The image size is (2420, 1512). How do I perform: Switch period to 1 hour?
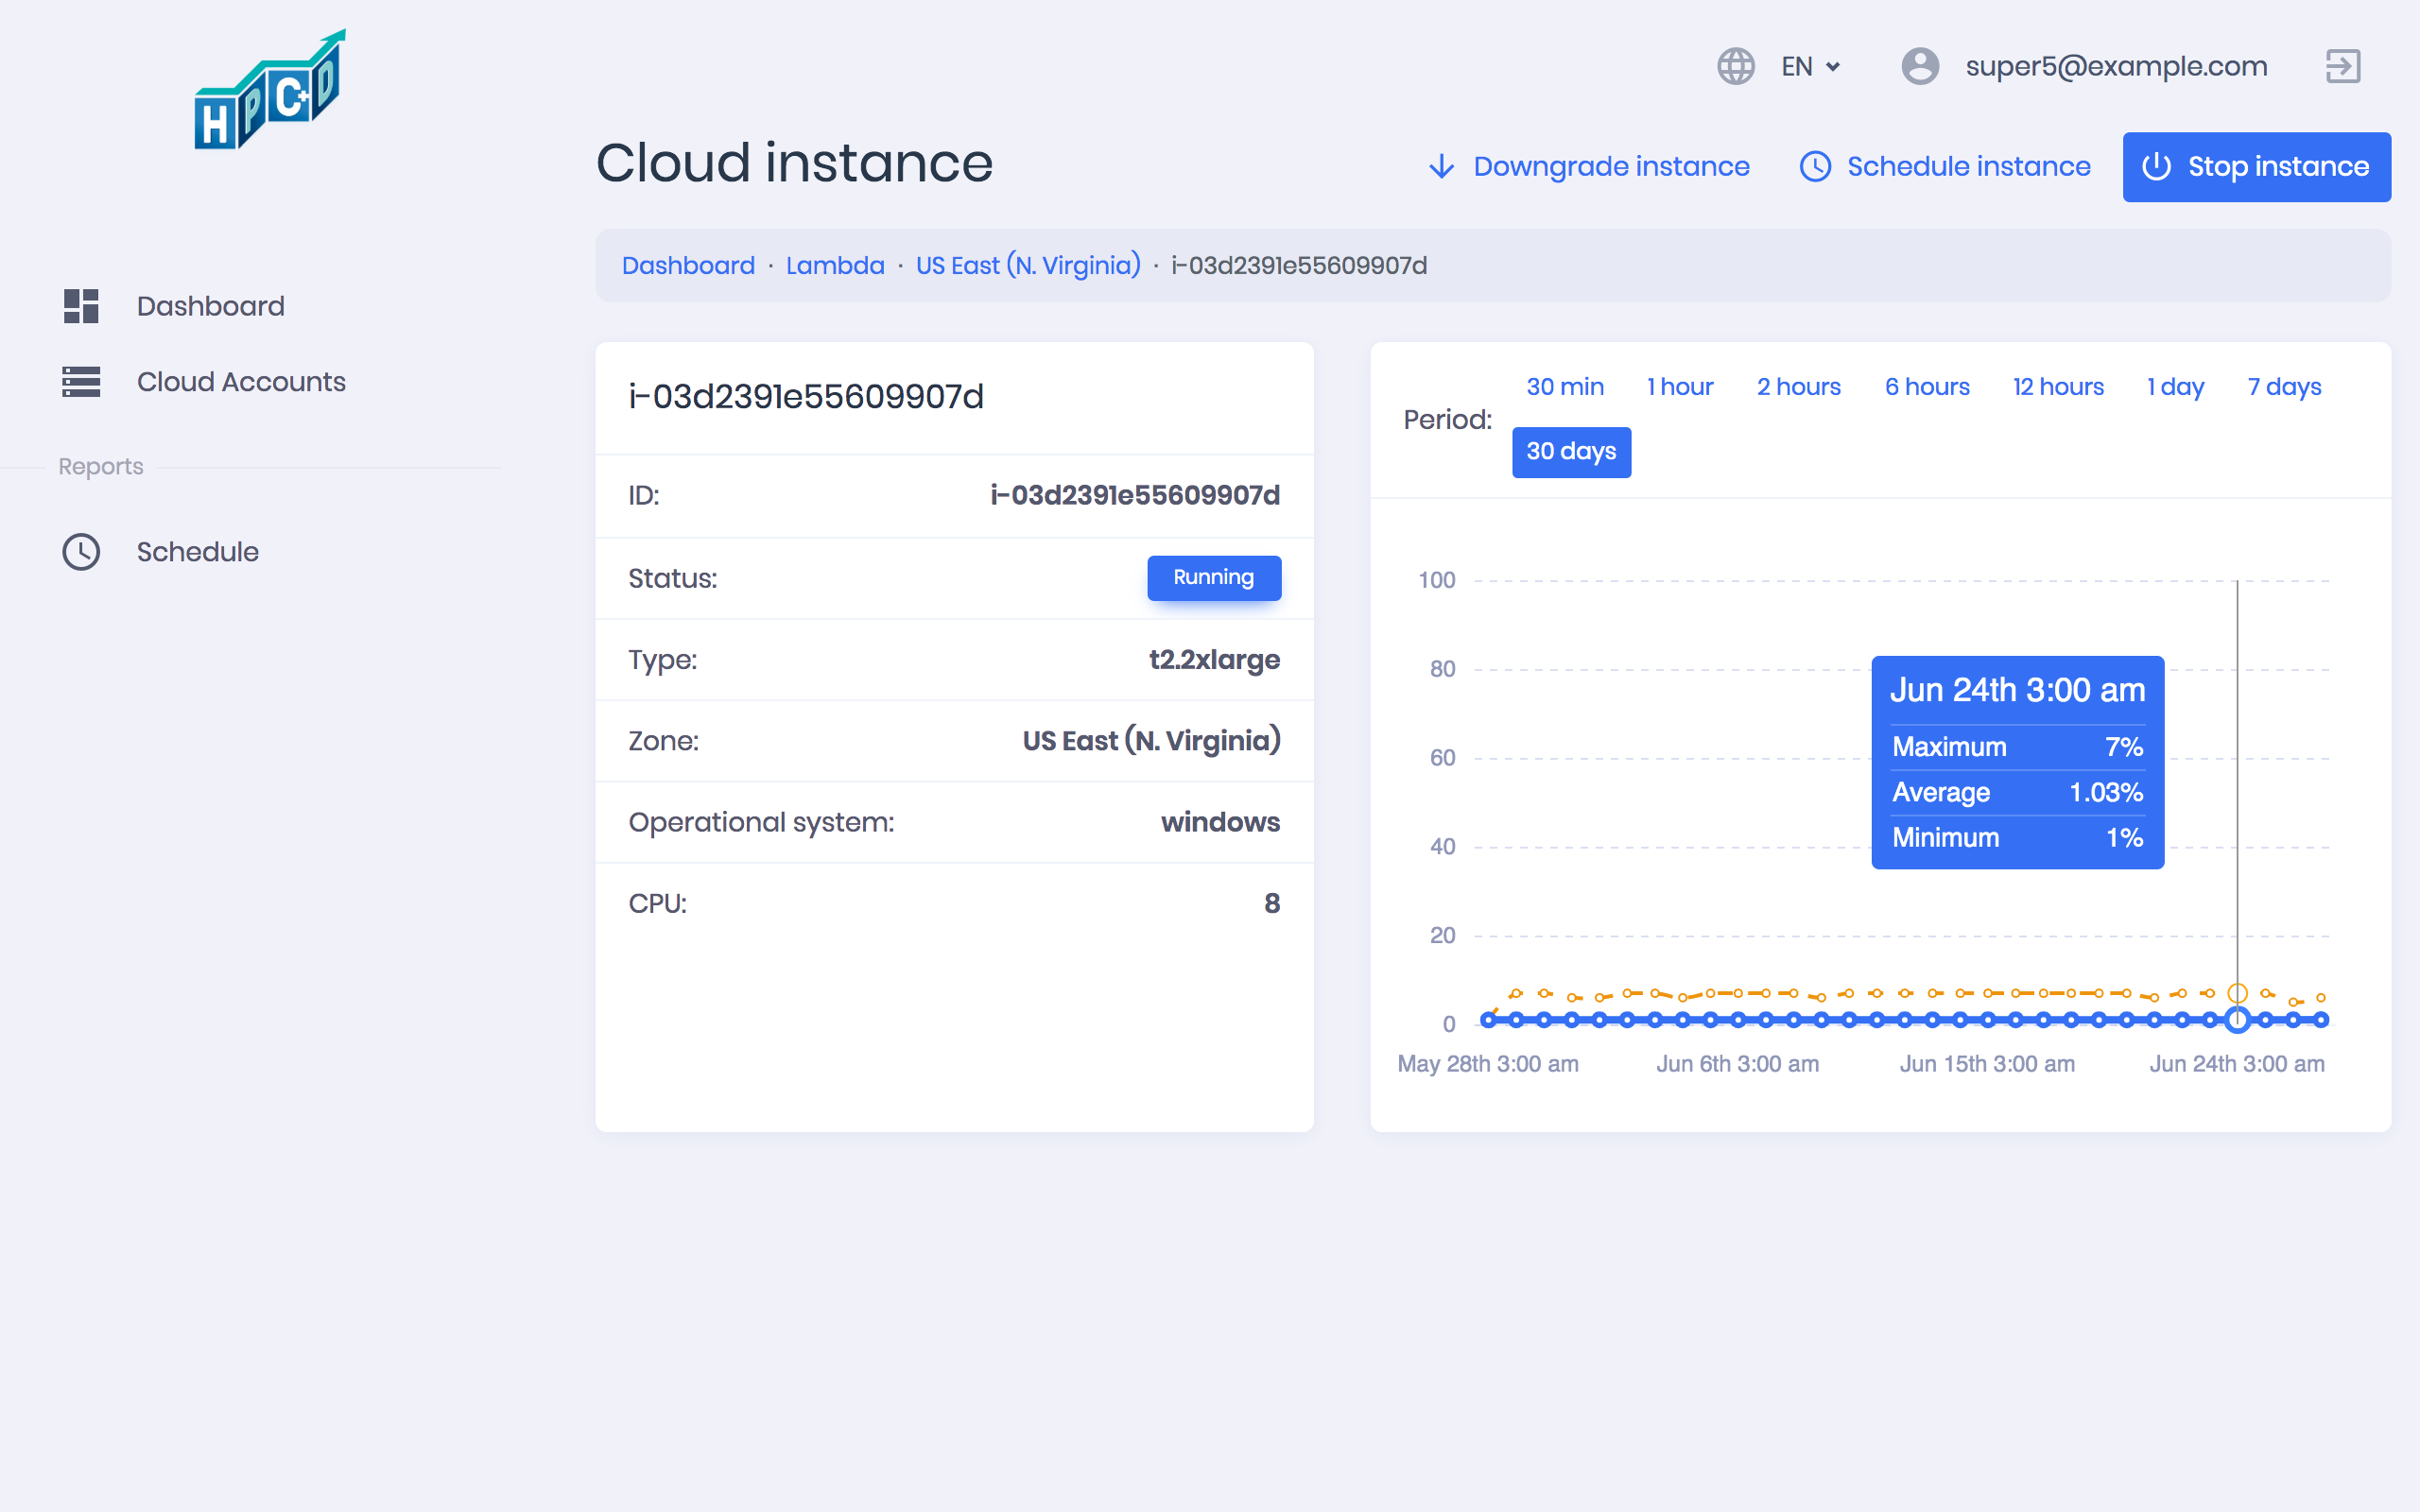click(x=1680, y=387)
